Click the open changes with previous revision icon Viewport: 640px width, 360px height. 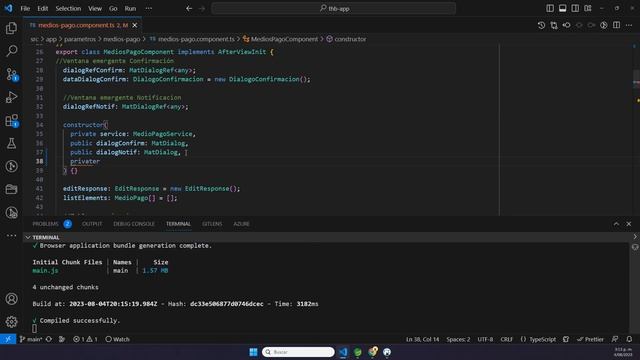coord(567,25)
